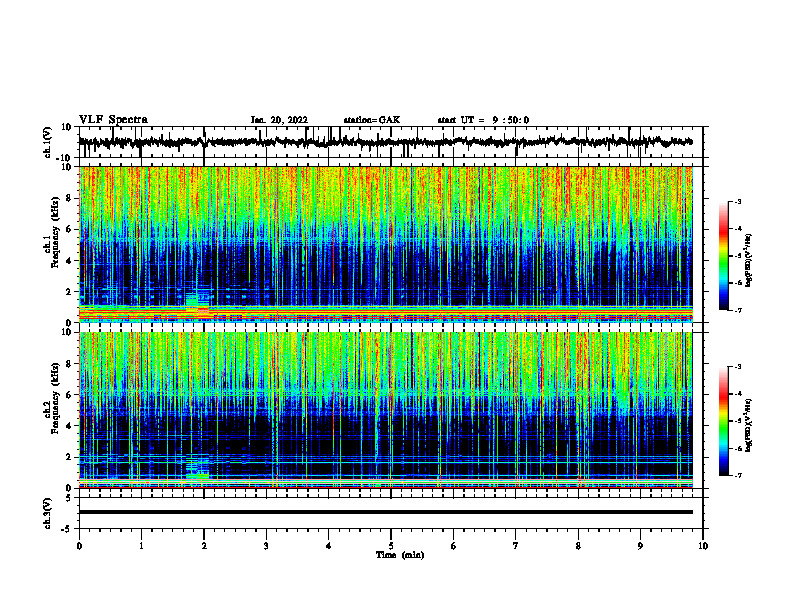Click the ch.1 spectrogram panel
This screenshot has width=792, height=612.
tap(385, 244)
